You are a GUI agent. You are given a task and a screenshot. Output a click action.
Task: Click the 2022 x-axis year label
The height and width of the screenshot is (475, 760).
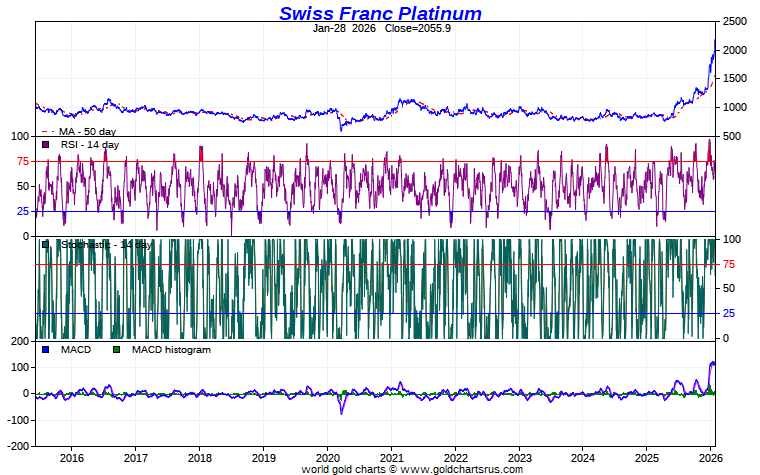coord(456,458)
